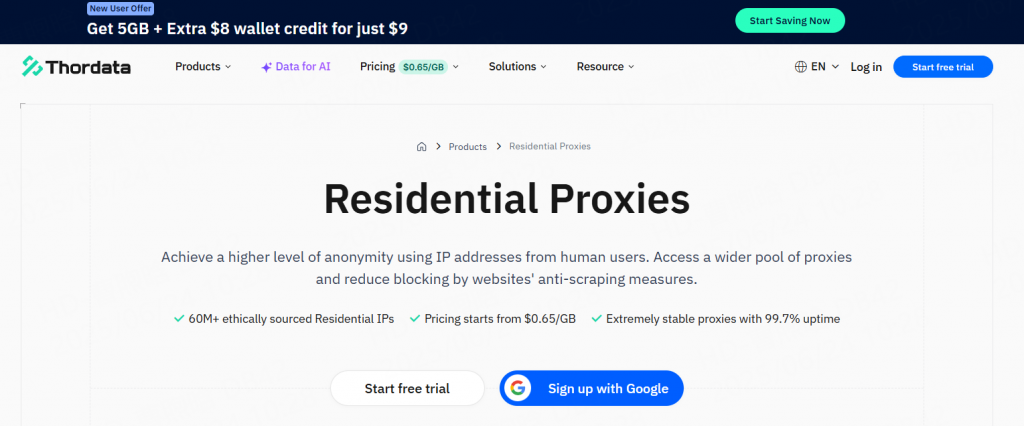Open the Solutions dropdown menu
The width and height of the screenshot is (1024, 426).
tap(518, 67)
